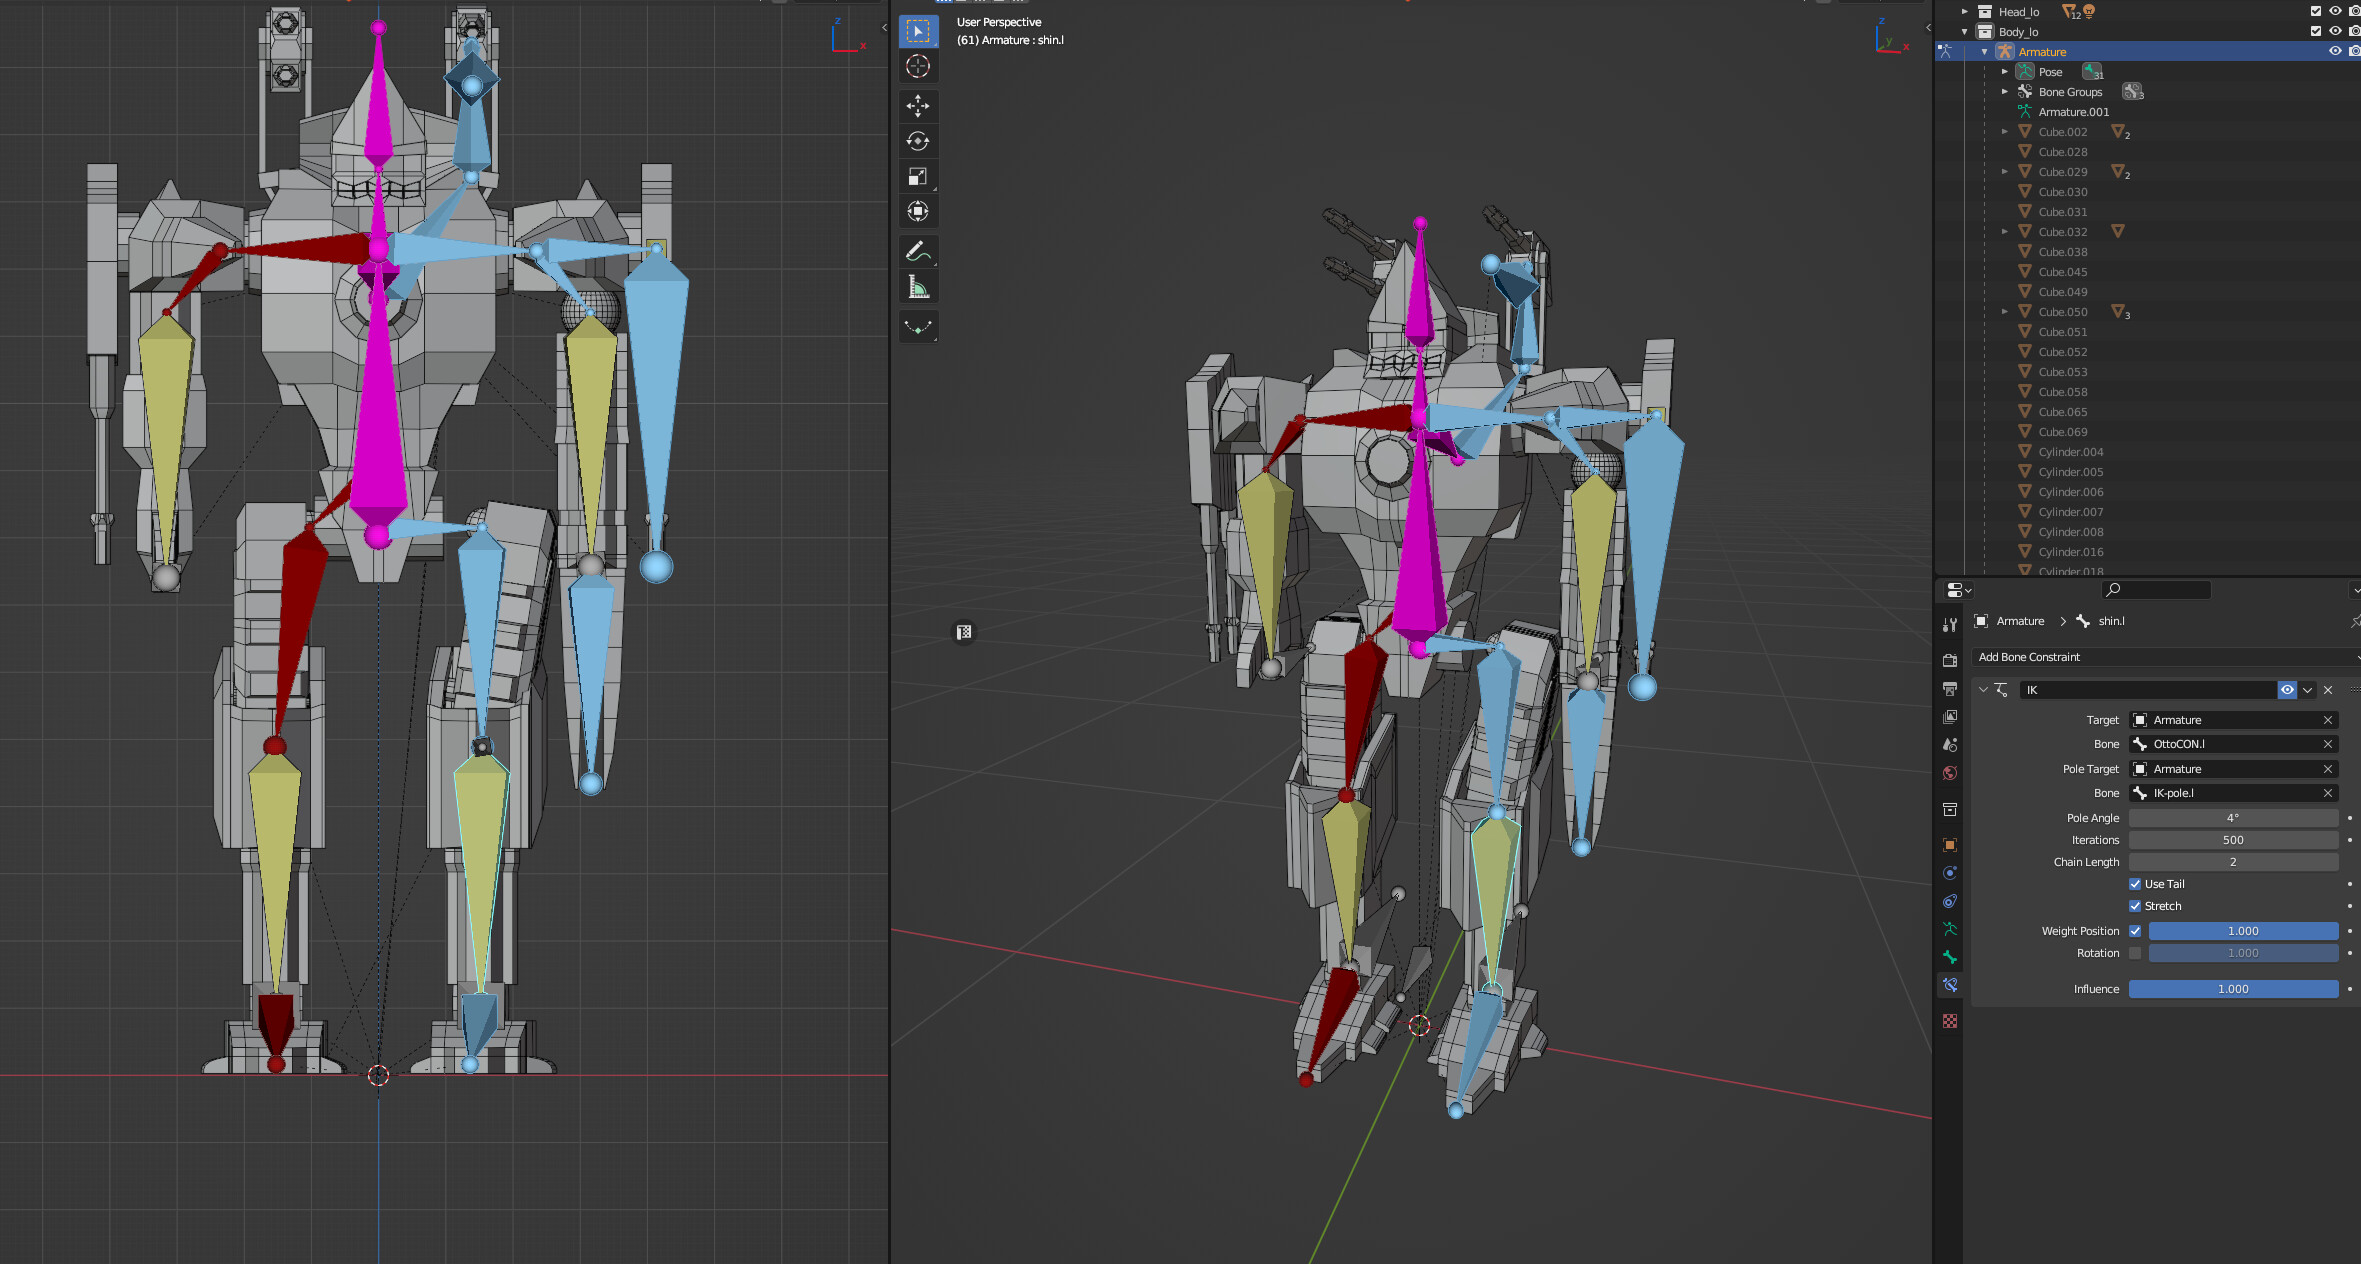Expand the Bone Groups tree item
Screen dimensions: 2361x1264
(x=2005, y=92)
